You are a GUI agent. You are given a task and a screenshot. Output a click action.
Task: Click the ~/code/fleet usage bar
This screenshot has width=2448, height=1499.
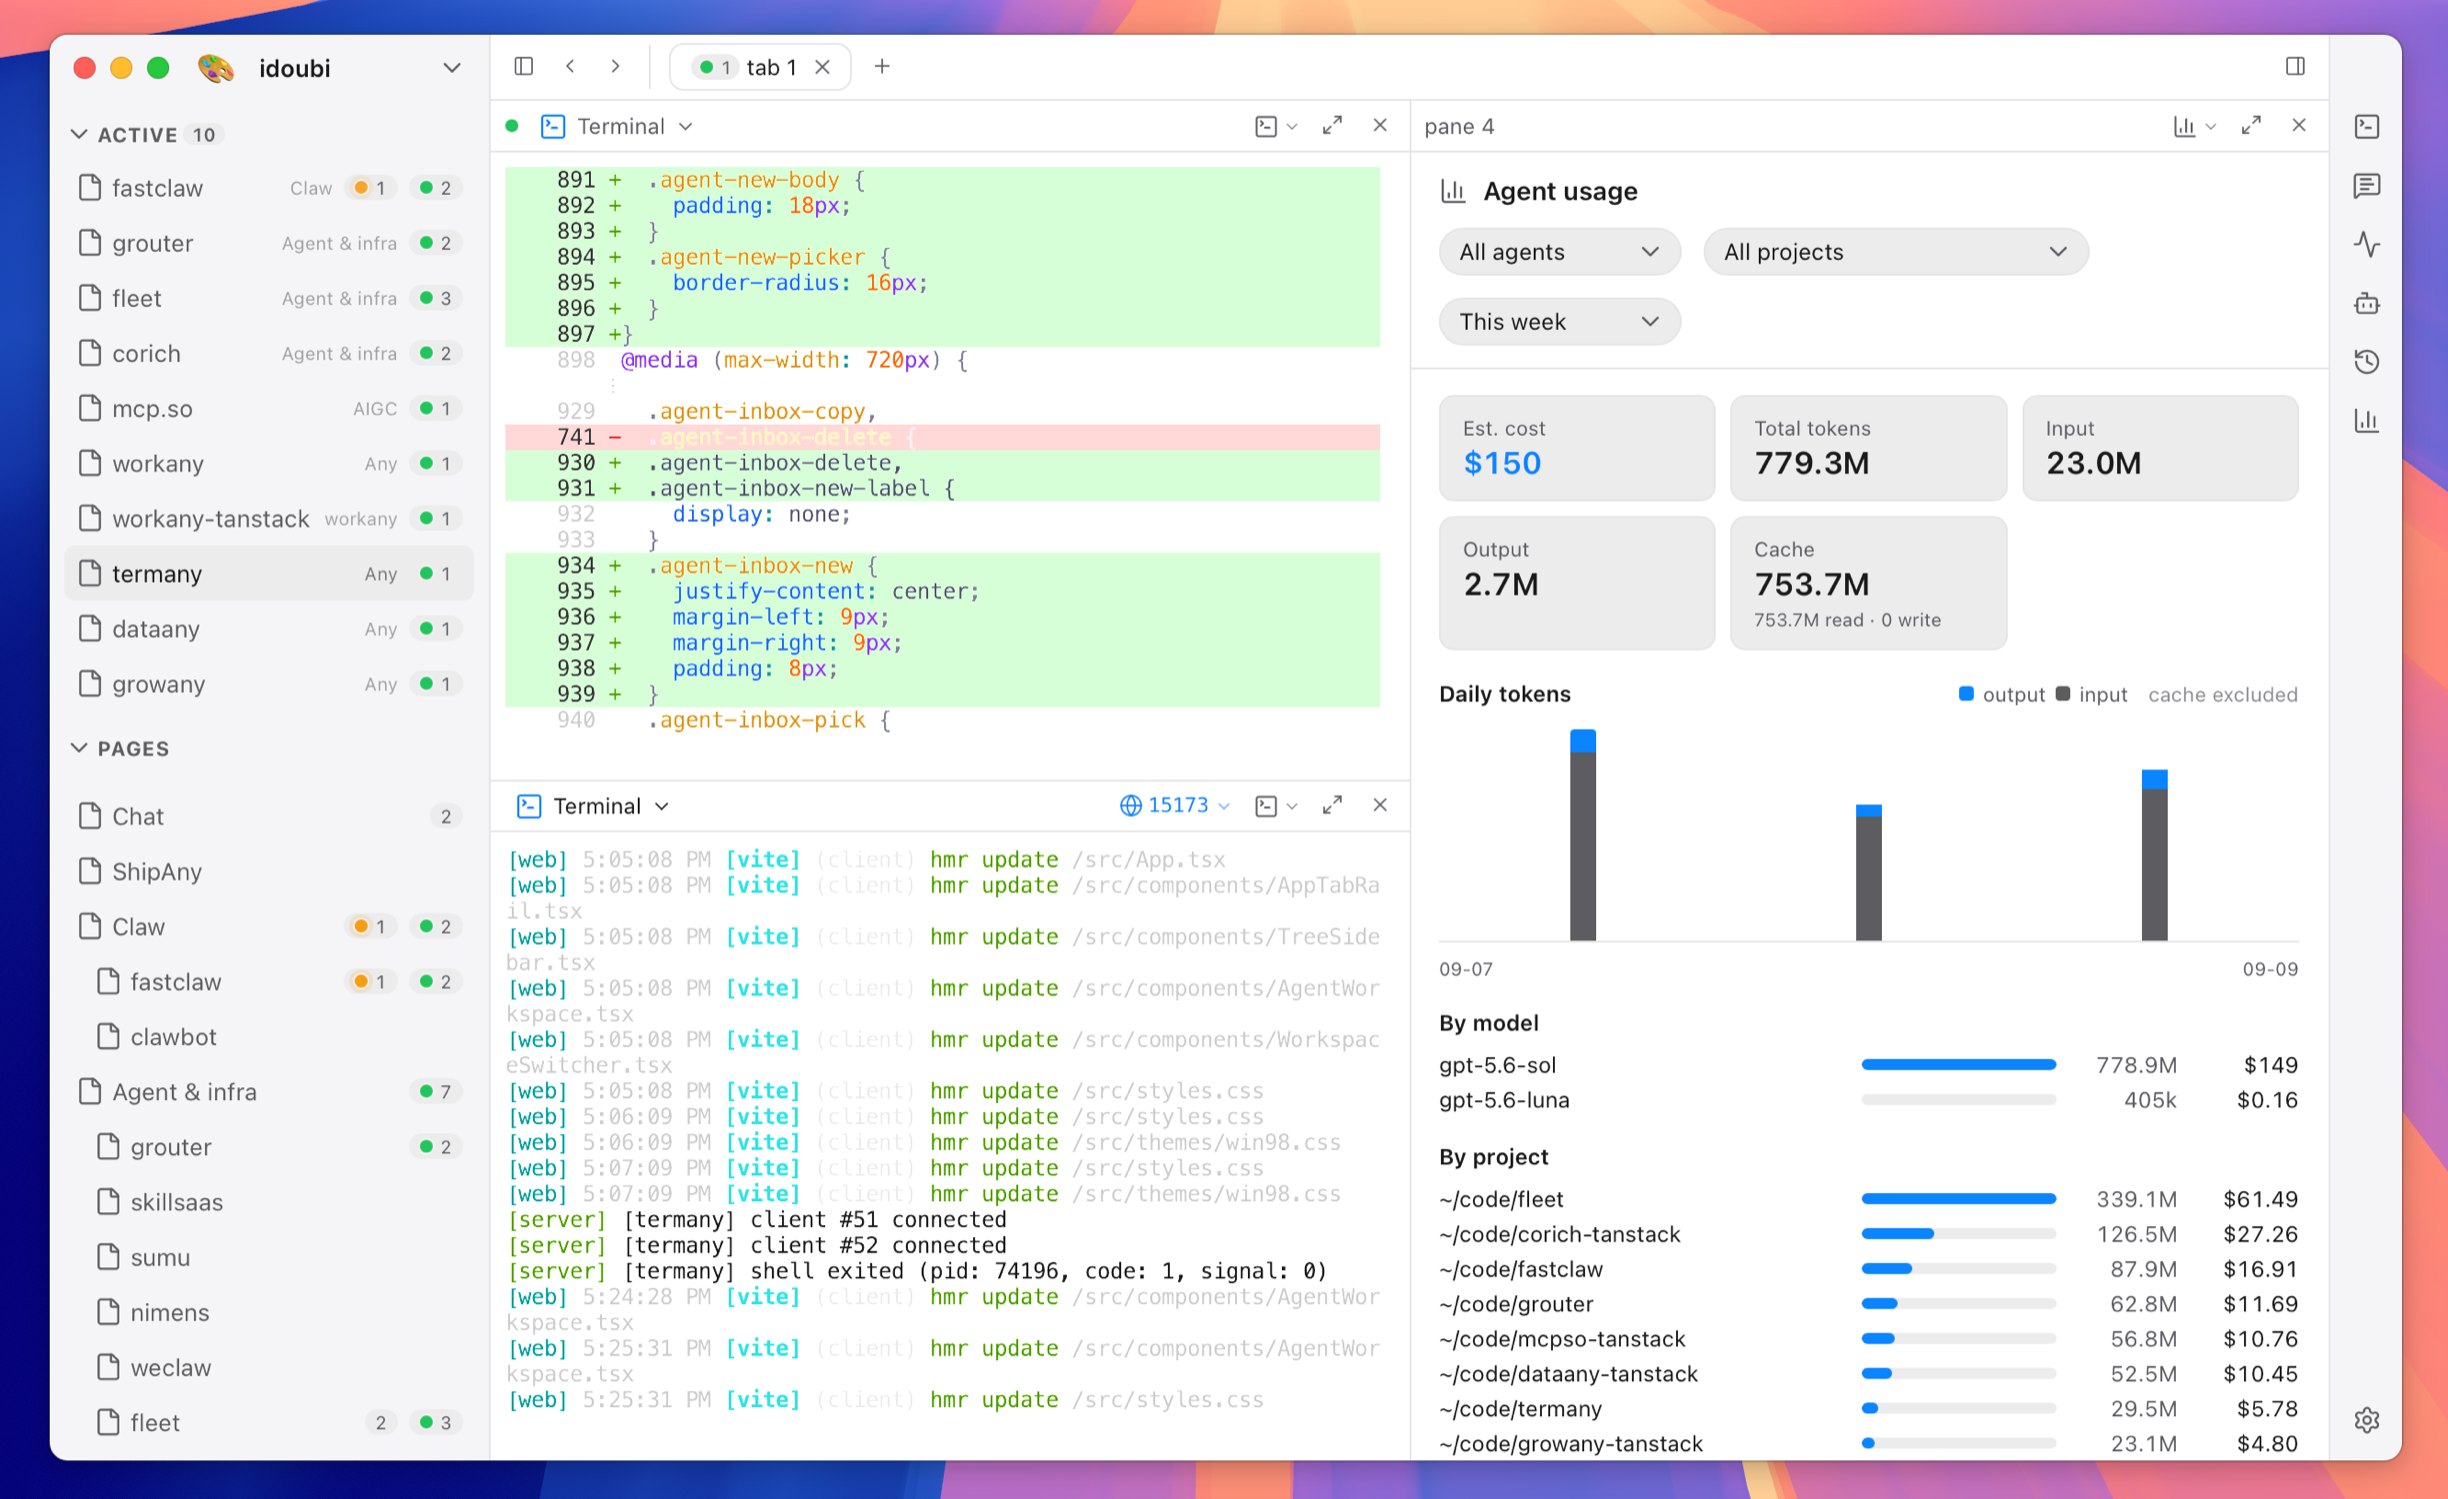pyautogui.click(x=1958, y=1198)
